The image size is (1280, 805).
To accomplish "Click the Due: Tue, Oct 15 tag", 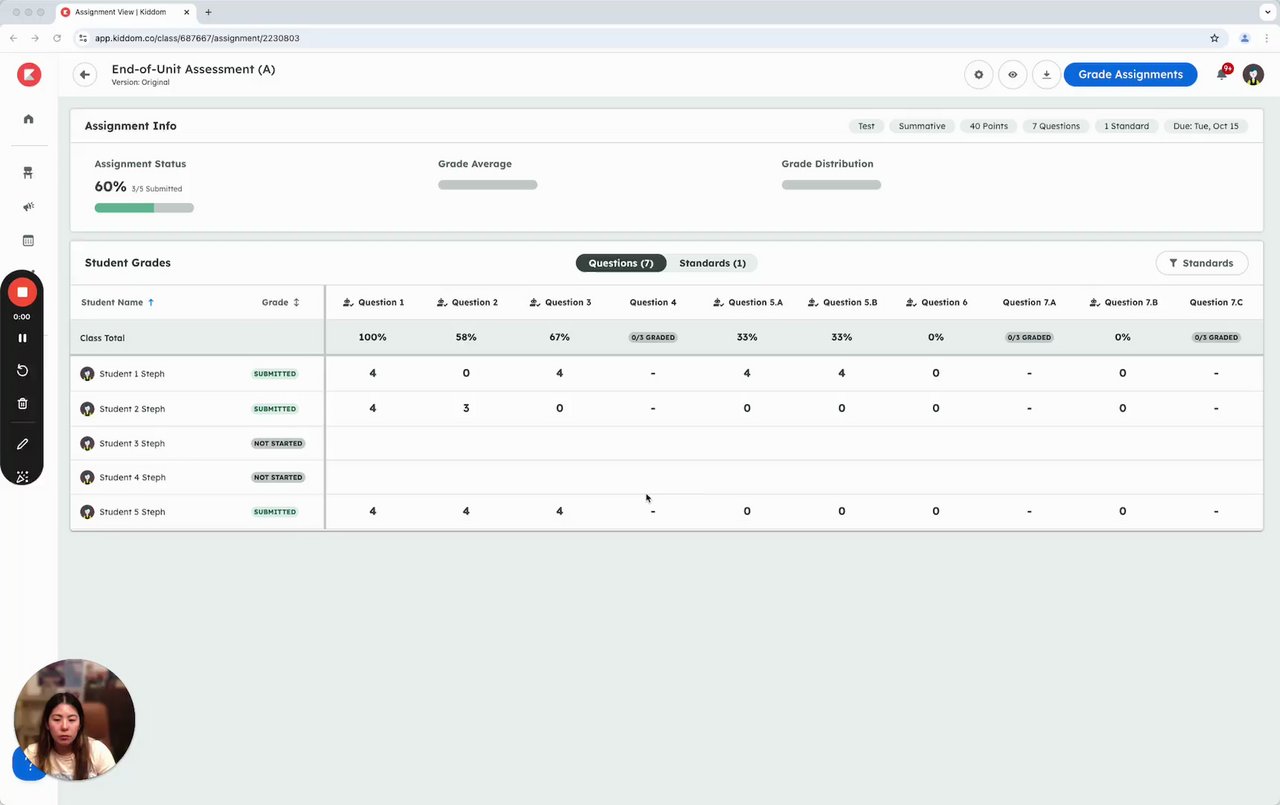I will 1206,126.
